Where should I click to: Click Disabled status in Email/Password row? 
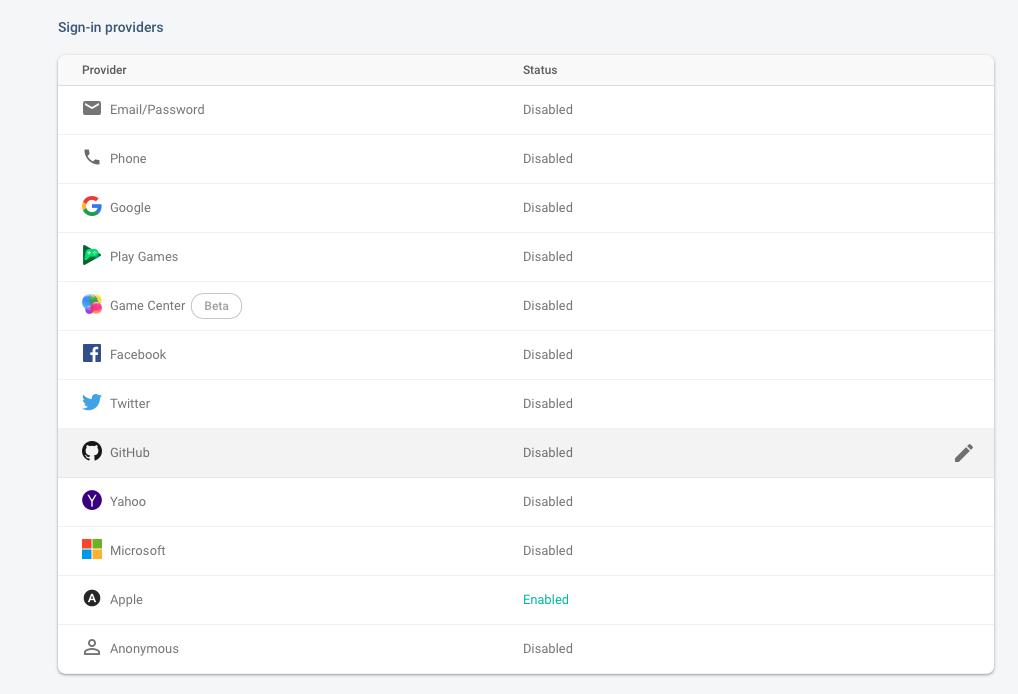(x=548, y=110)
